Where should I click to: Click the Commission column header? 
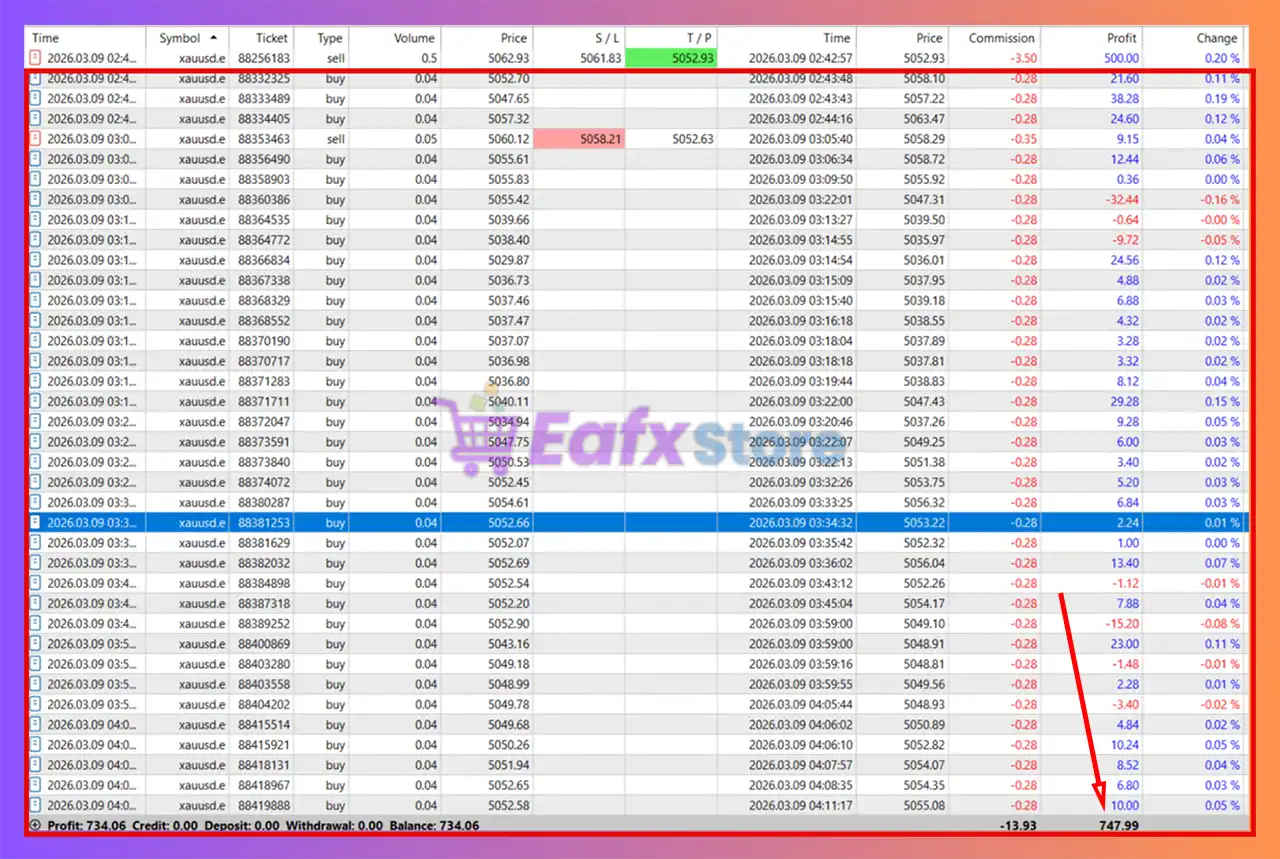[x=1001, y=38]
